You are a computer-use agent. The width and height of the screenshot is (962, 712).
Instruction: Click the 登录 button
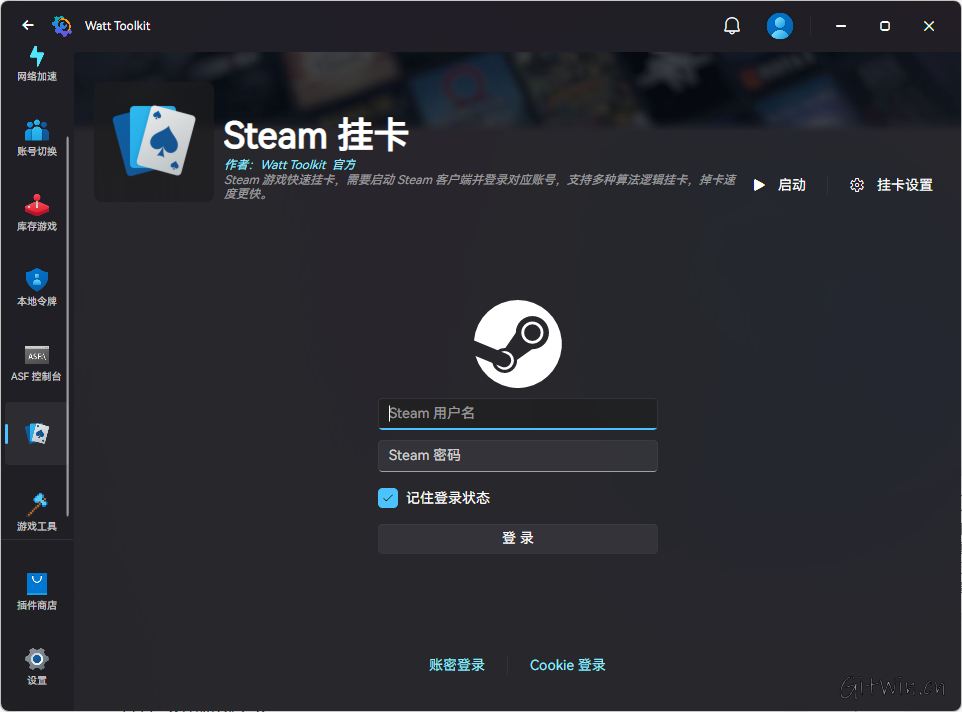click(x=518, y=538)
